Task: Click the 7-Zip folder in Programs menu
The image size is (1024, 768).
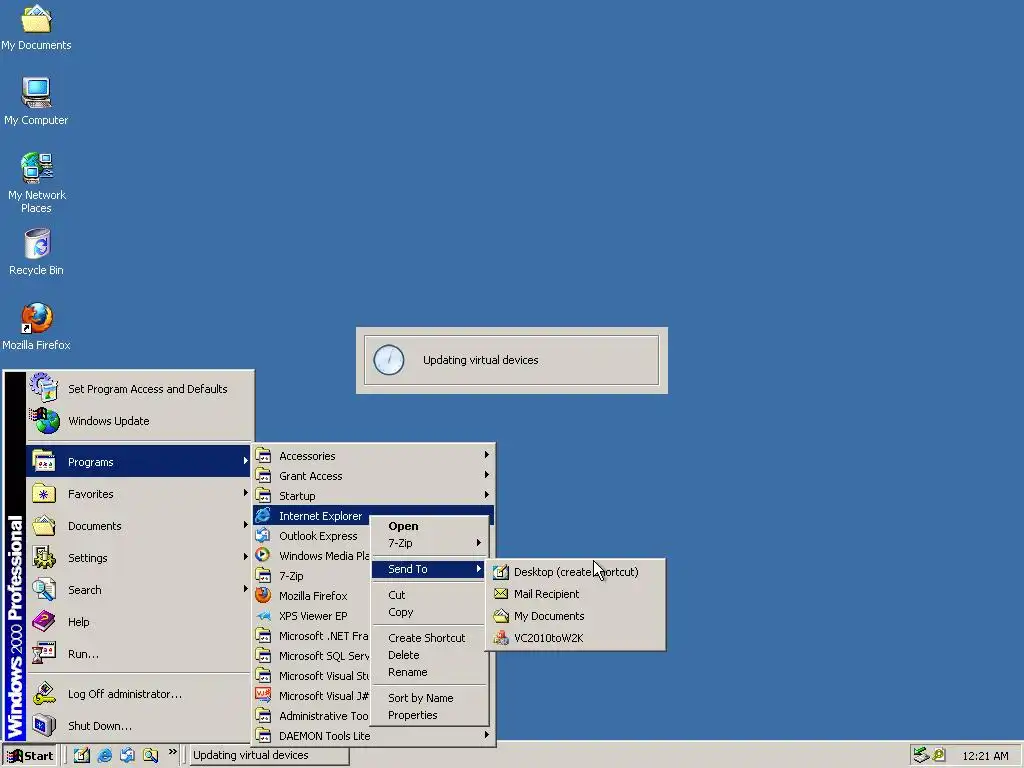Action: click(312, 576)
